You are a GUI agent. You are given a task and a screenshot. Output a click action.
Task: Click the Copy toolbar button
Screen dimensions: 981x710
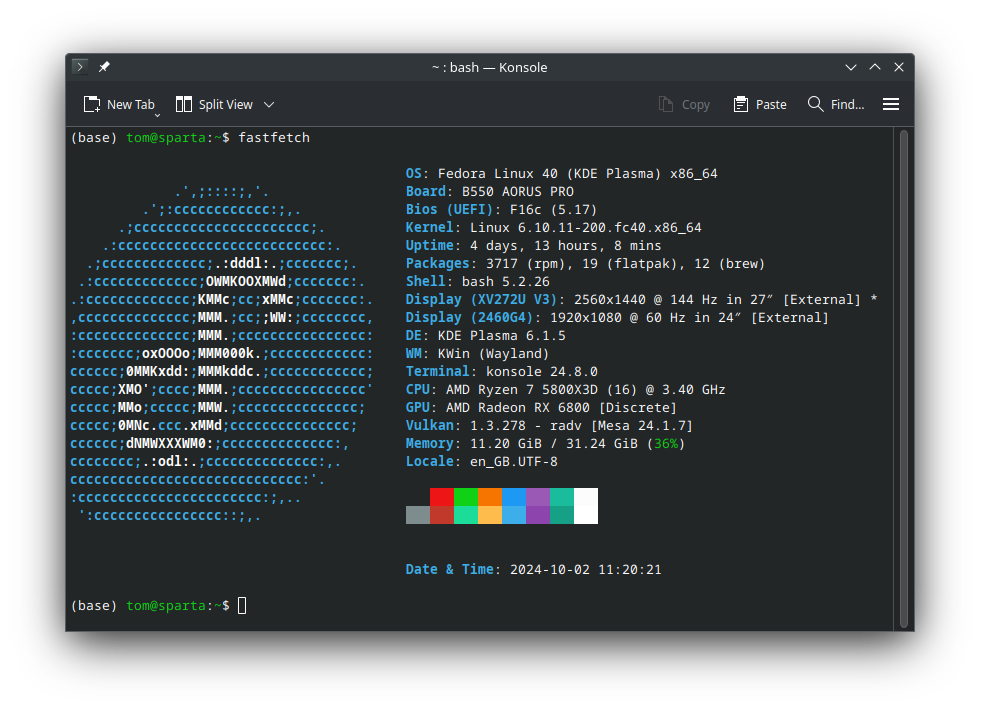pos(684,104)
